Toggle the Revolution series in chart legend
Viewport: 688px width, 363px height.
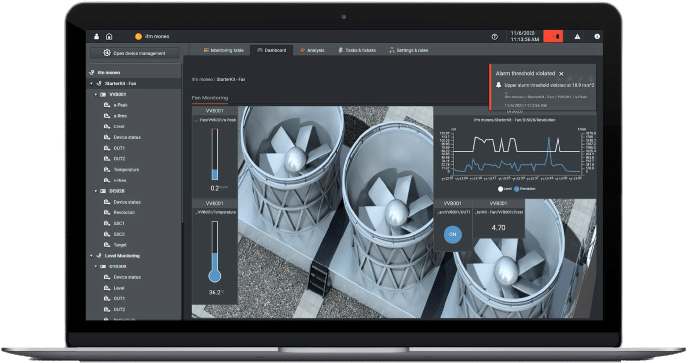click(x=525, y=189)
